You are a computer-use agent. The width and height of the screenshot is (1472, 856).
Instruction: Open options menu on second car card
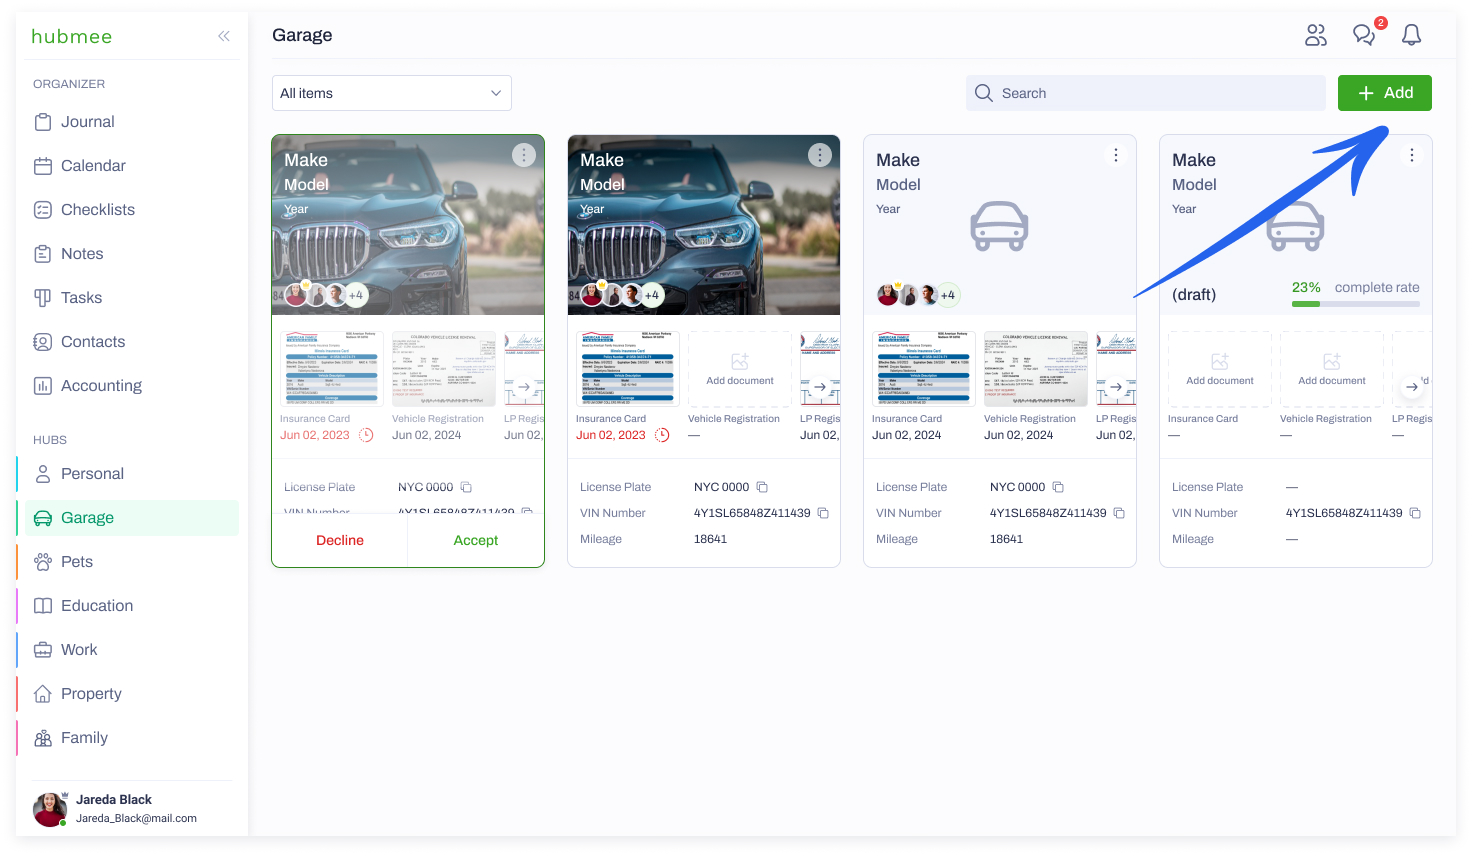[820, 155]
